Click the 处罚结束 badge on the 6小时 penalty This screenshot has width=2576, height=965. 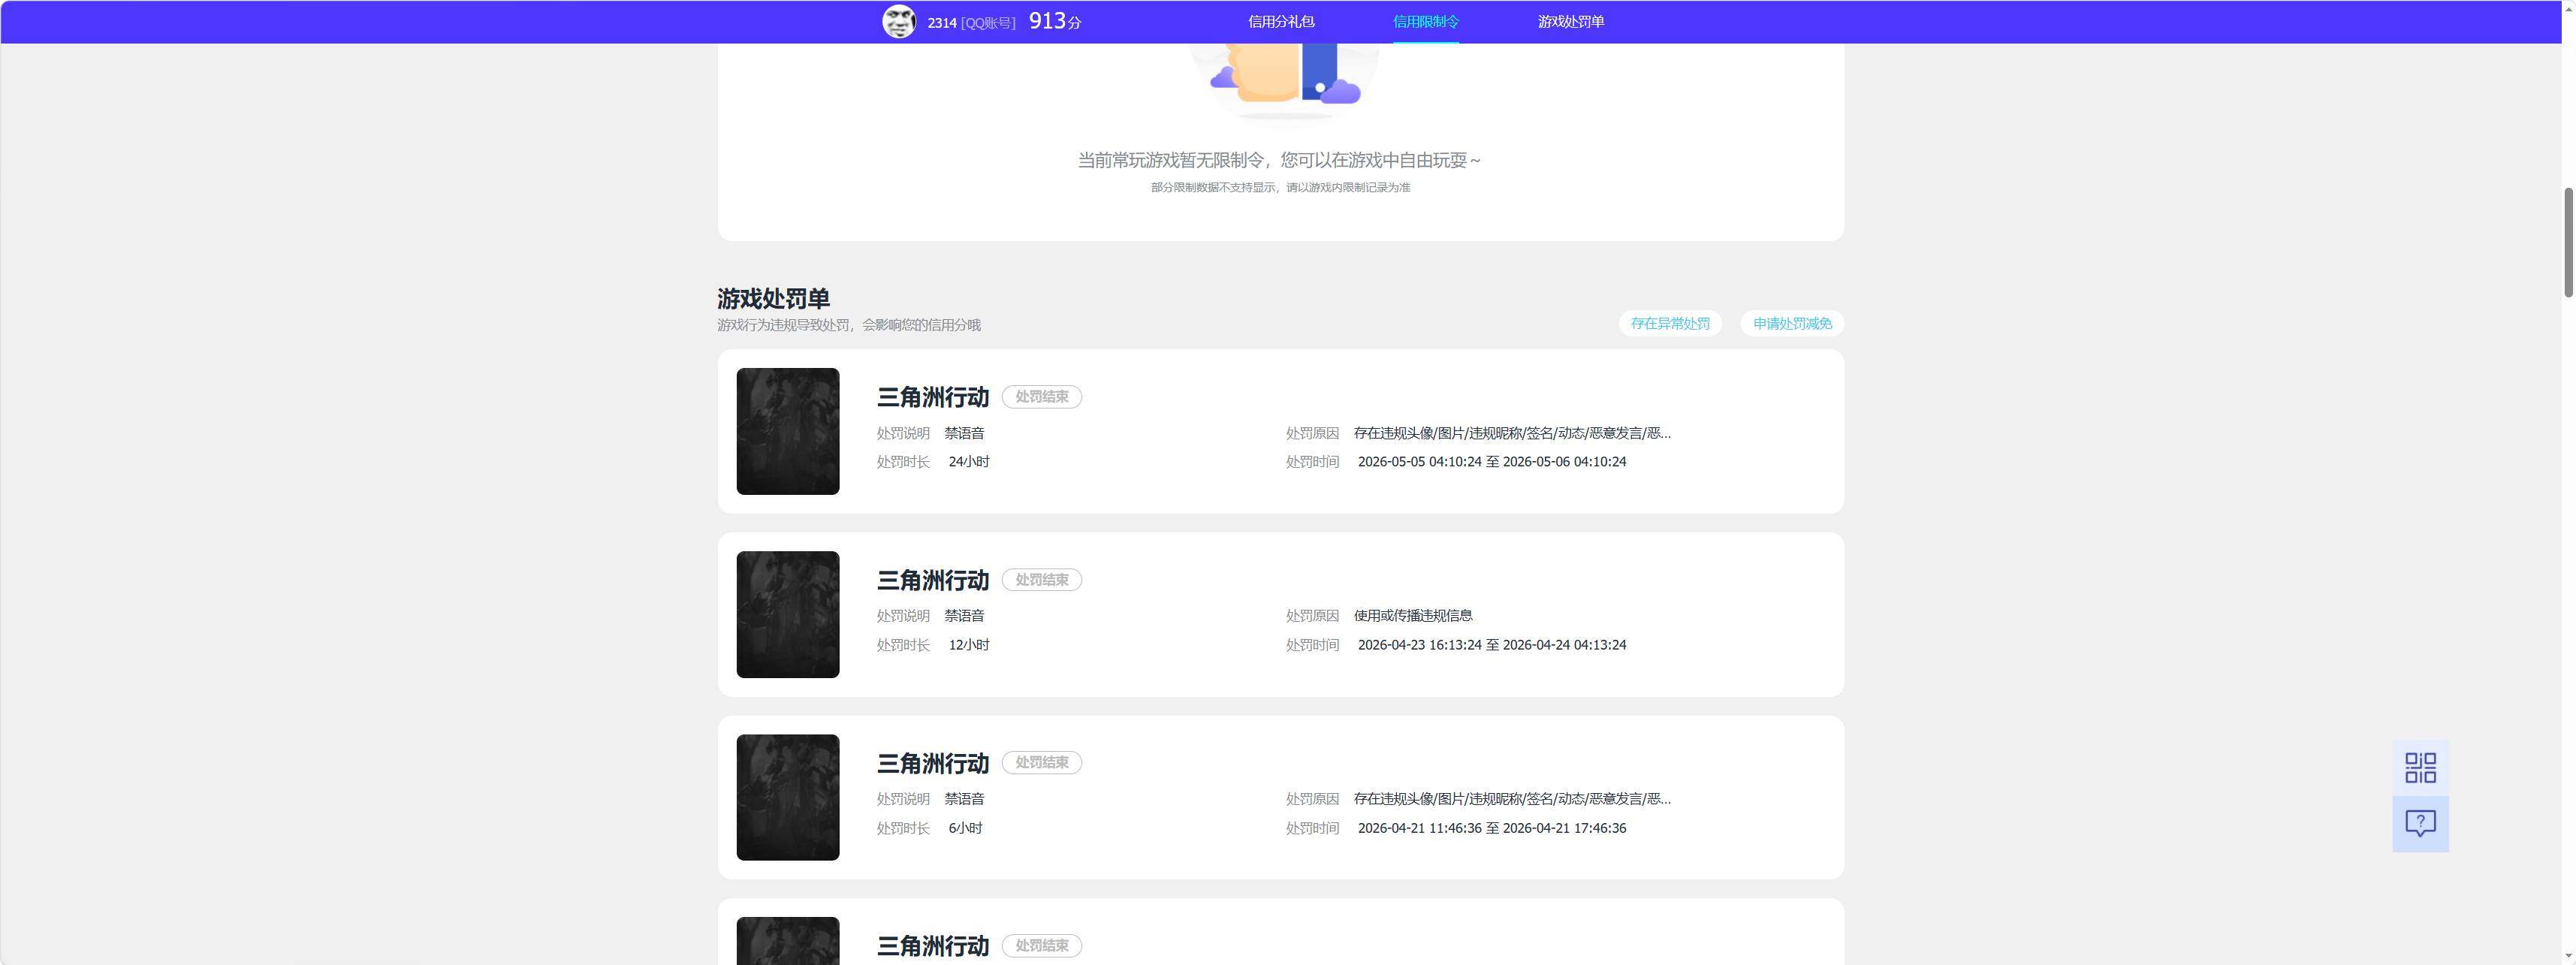point(1042,762)
